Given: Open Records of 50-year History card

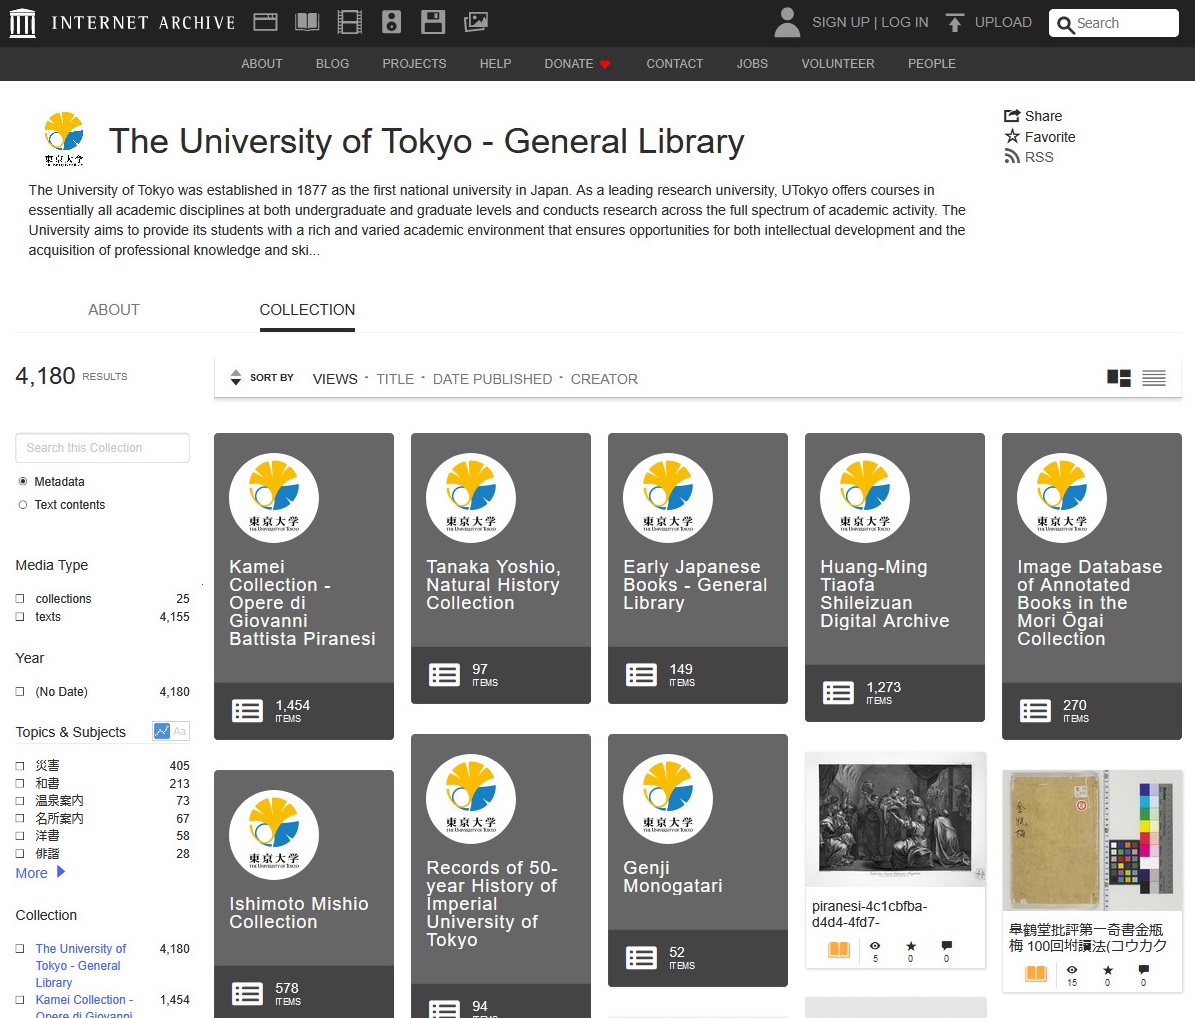Looking at the screenshot, I should (x=501, y=876).
